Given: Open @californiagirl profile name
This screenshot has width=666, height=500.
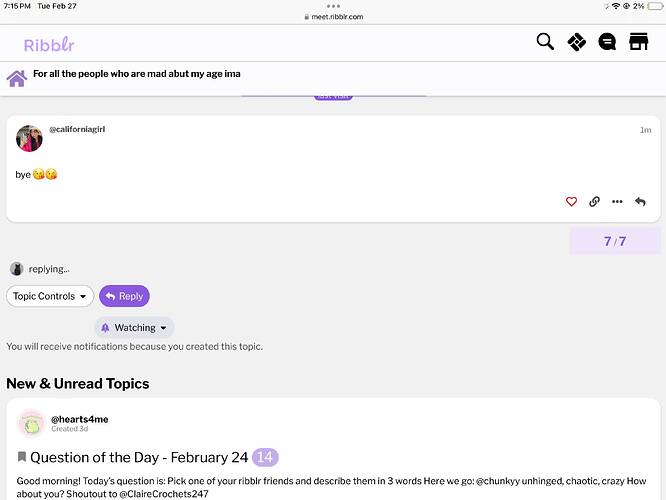Looking at the screenshot, I should pyautogui.click(x=77, y=129).
